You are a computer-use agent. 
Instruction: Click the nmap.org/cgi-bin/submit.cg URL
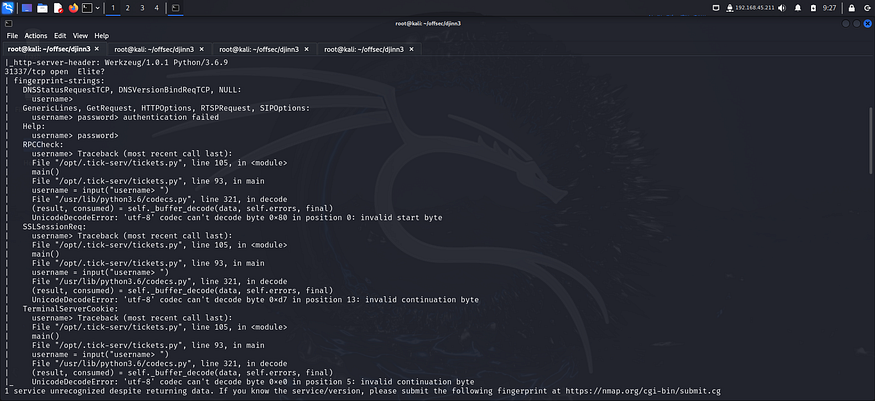click(x=642, y=391)
